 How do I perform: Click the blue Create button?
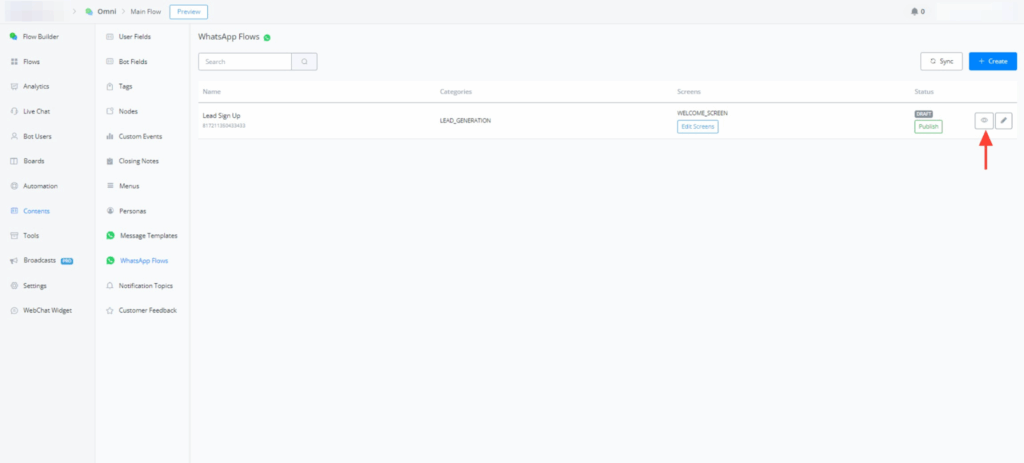point(992,62)
